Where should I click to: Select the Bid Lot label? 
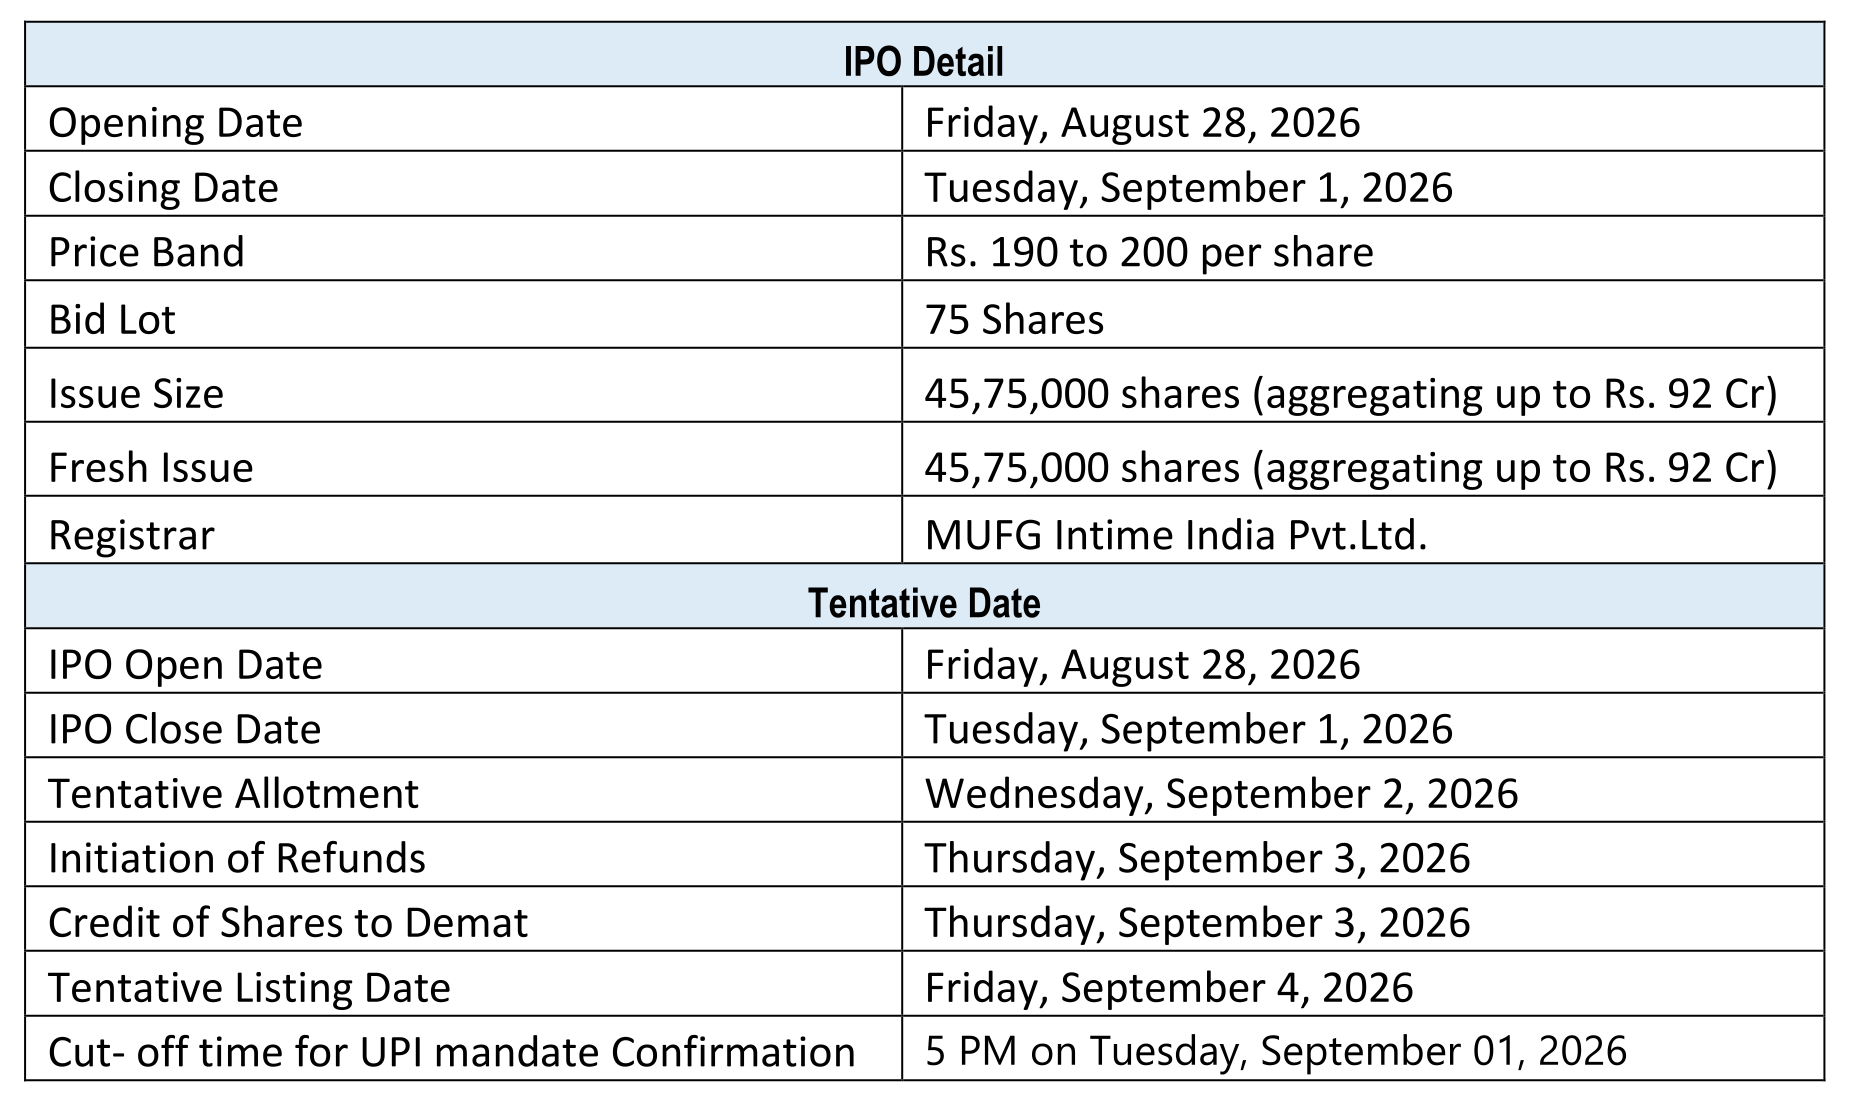pyautogui.click(x=112, y=320)
